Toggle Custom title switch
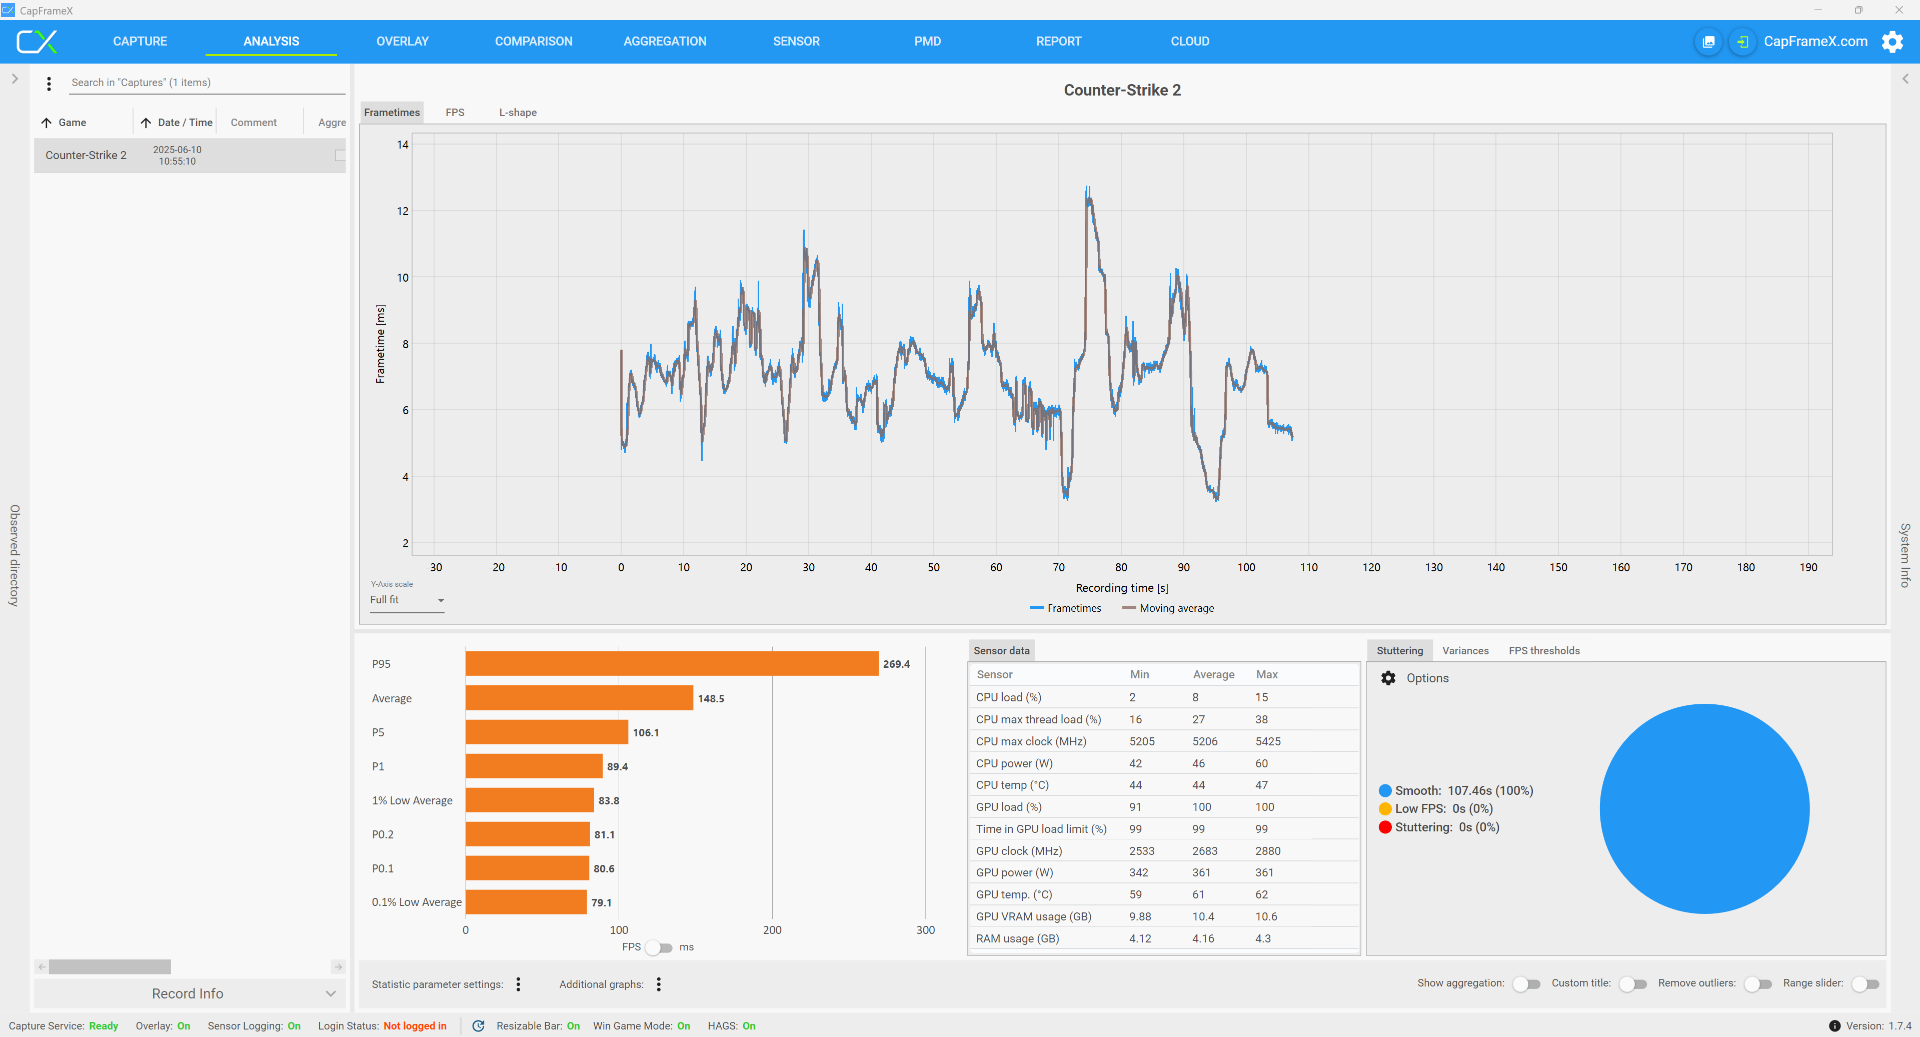This screenshot has width=1920, height=1037. 1632,984
